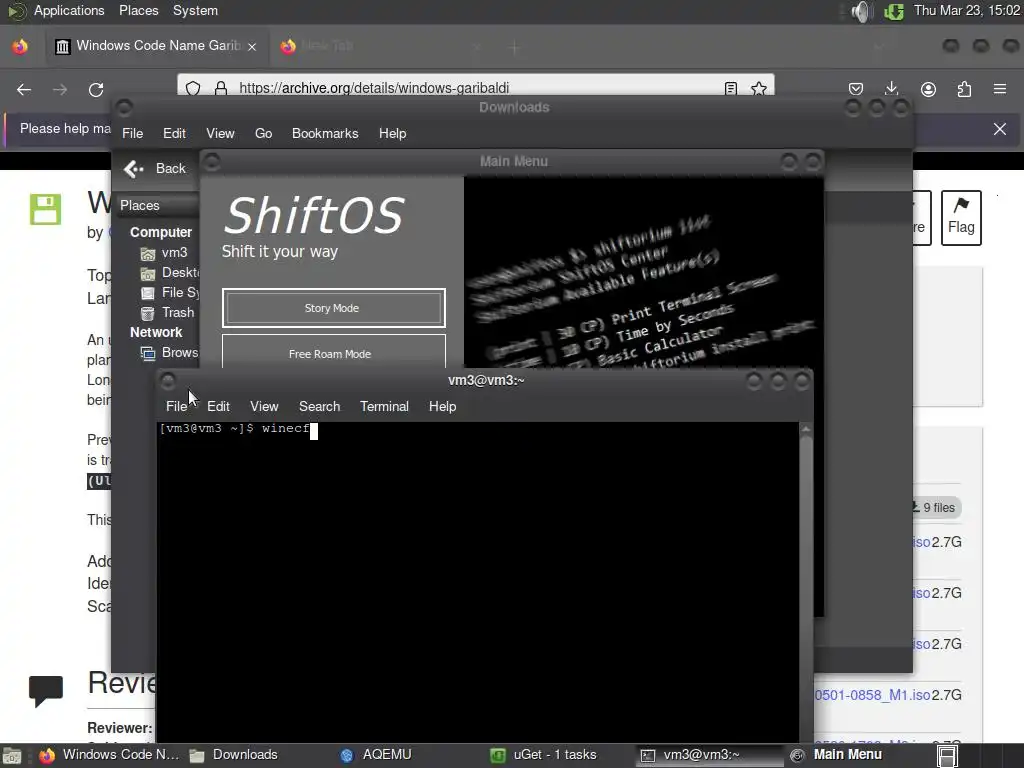Open the terminal window's title menu button
1024x768 pixels.
pos(168,380)
